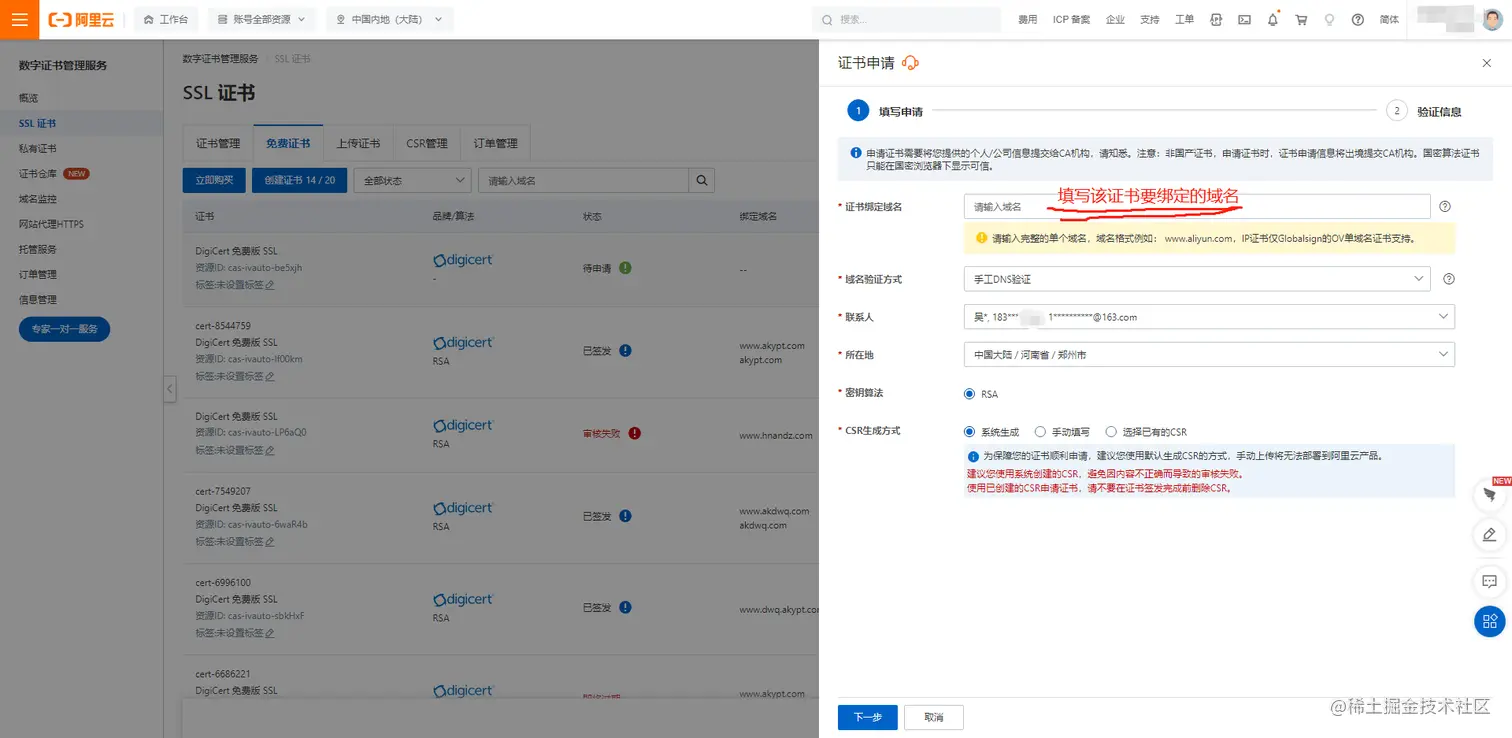This screenshot has height=738, width=1512.
Task: Select 手动填写 CSR option
Action: (1040, 432)
